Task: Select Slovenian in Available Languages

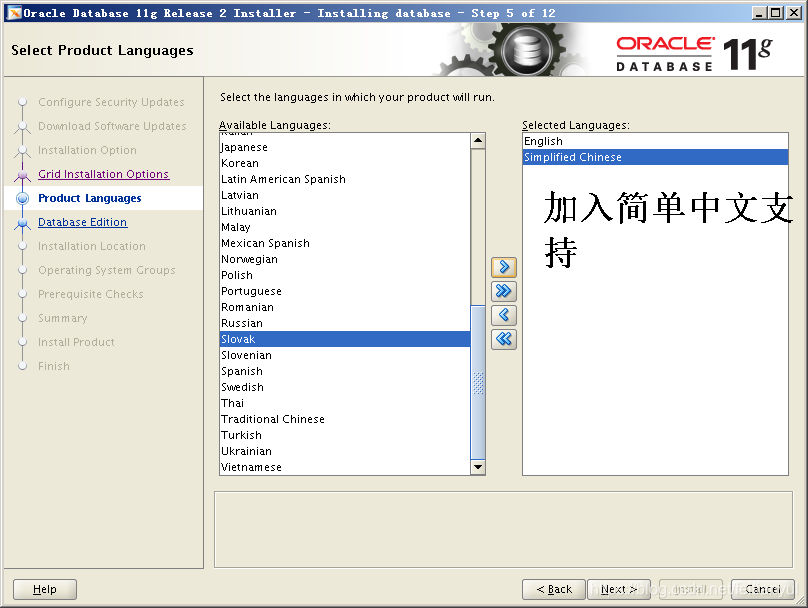Action: 345,355
